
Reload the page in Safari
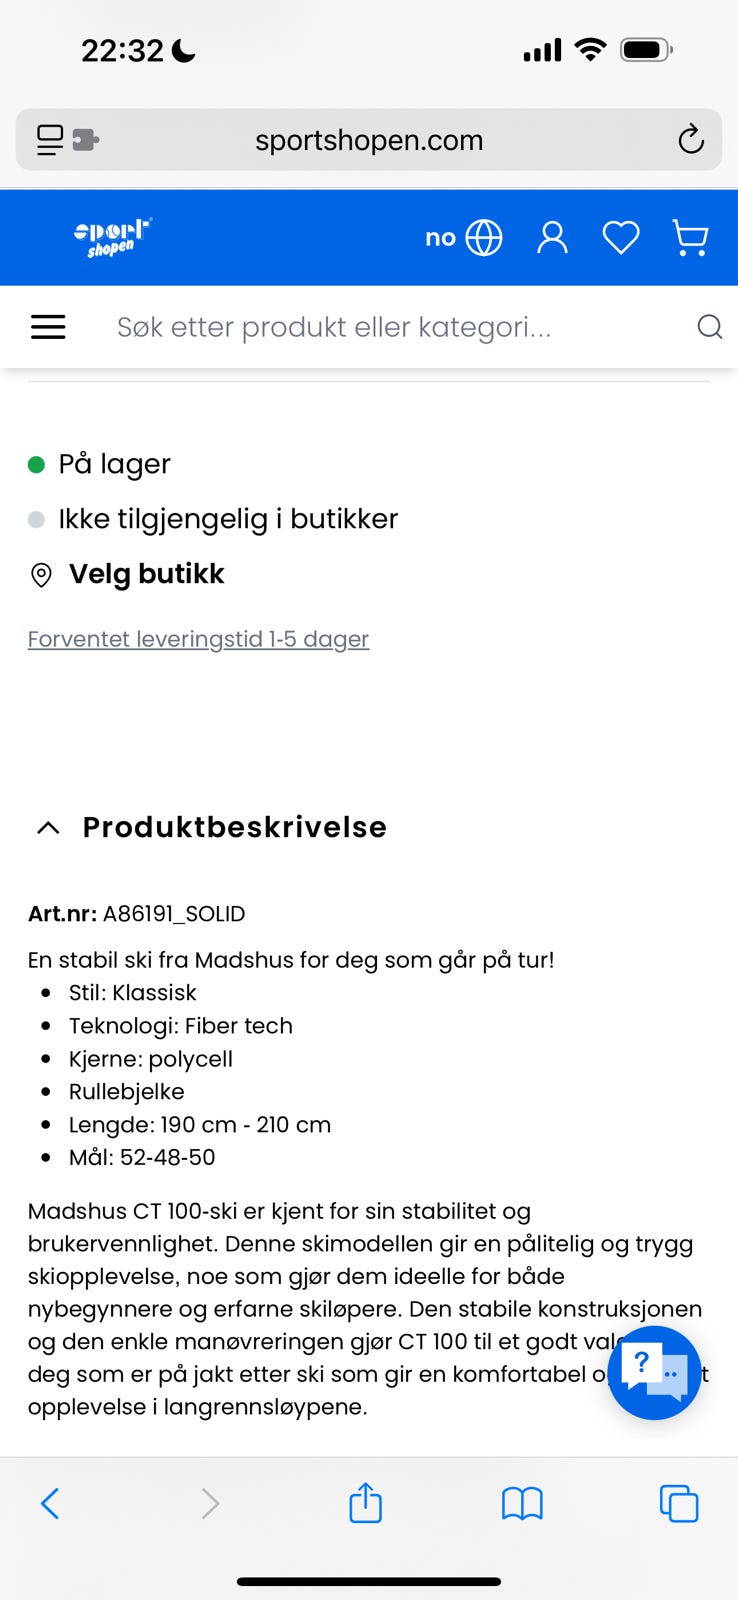(690, 140)
